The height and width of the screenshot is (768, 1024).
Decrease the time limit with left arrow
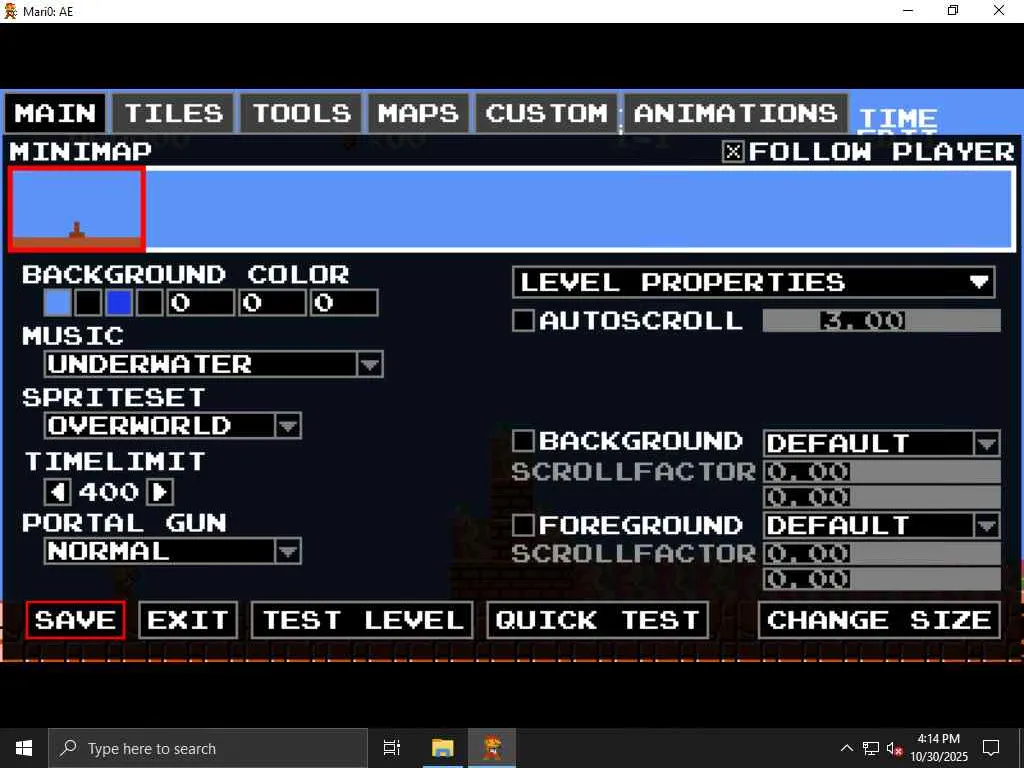coord(57,492)
